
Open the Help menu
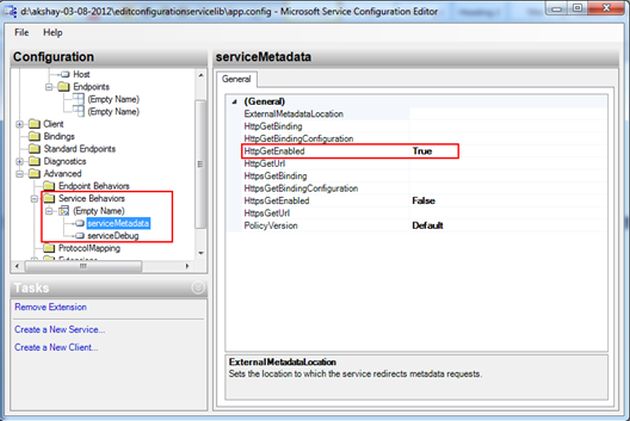[x=53, y=33]
